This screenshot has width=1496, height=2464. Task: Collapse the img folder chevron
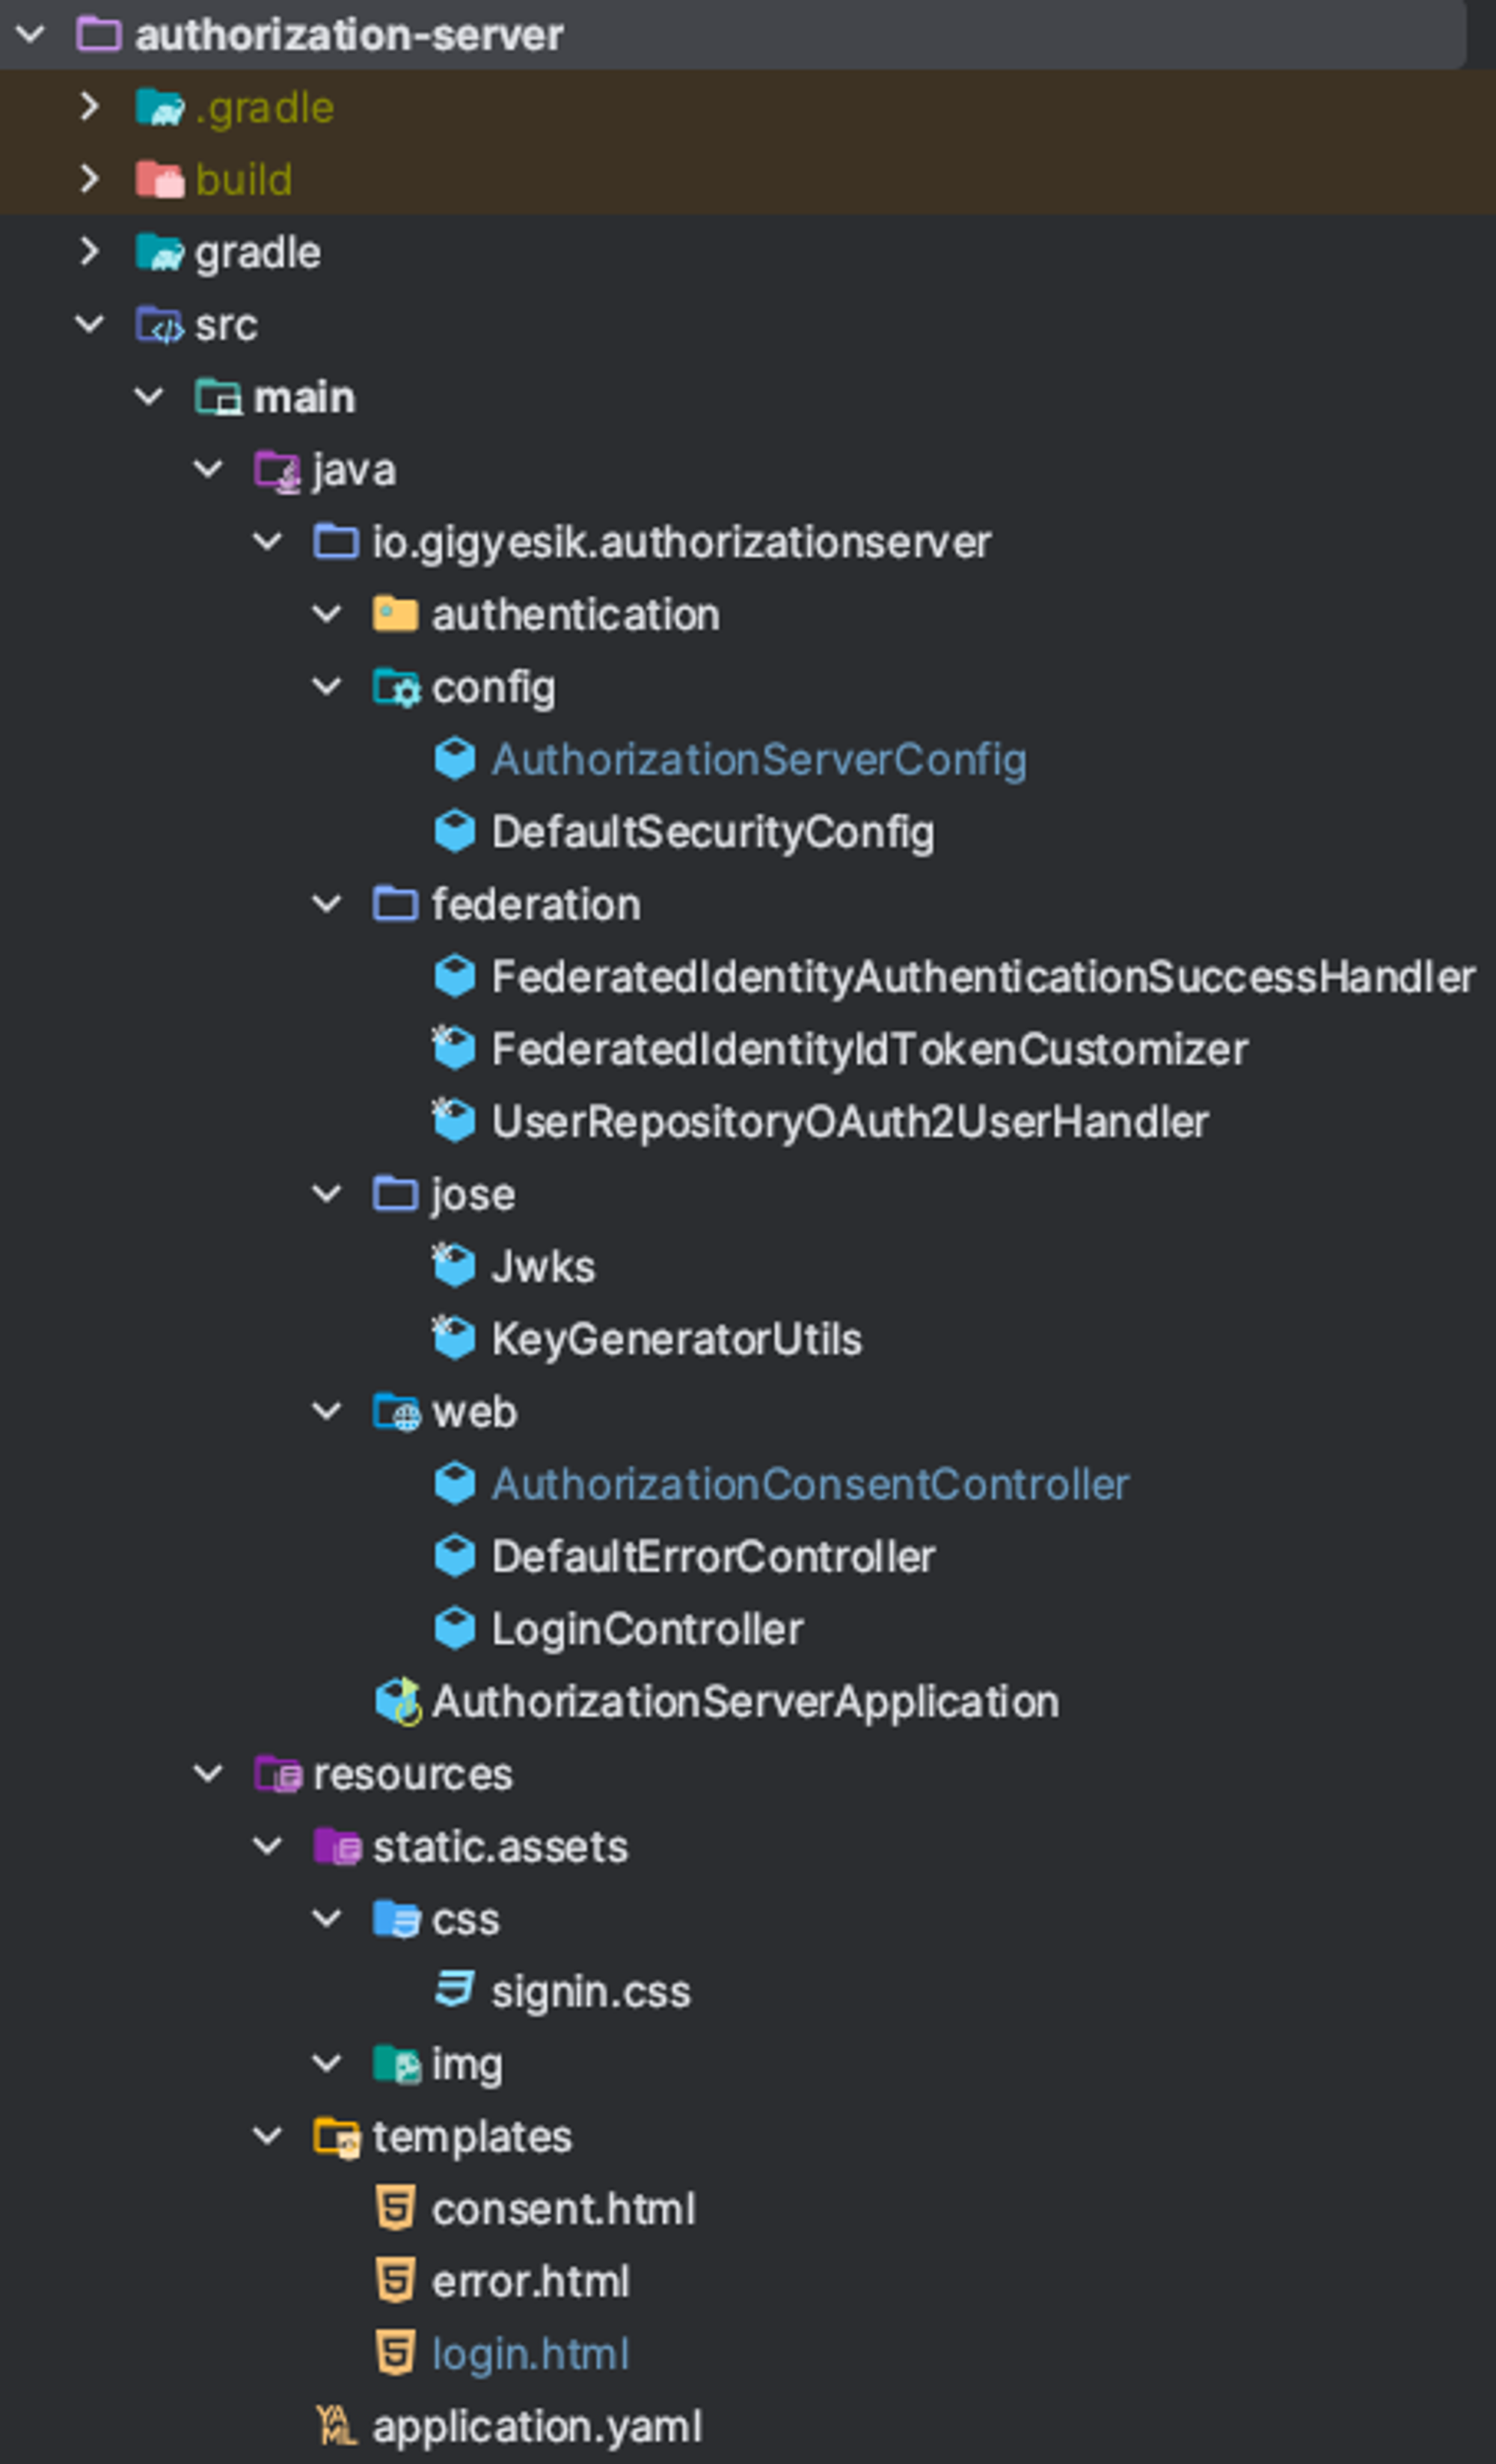(327, 2064)
